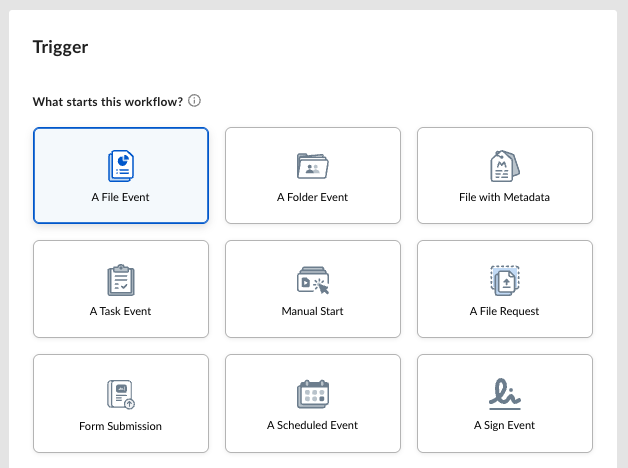This screenshot has width=628, height=468.
Task: Click the File Event document icon
Action: pyautogui.click(x=120, y=165)
